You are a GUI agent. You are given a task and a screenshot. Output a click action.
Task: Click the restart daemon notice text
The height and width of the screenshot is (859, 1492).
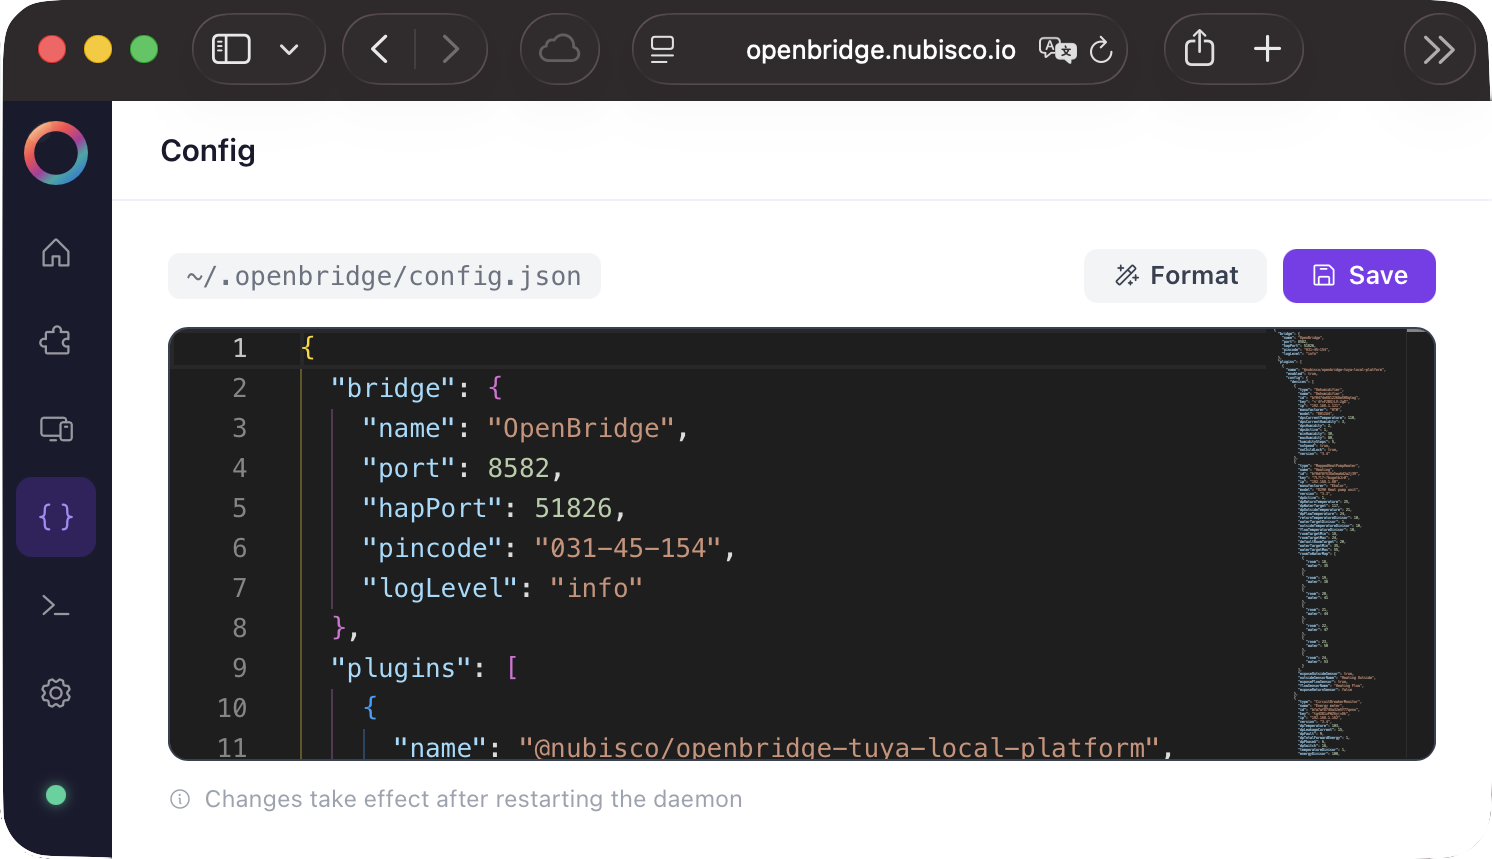[474, 799]
